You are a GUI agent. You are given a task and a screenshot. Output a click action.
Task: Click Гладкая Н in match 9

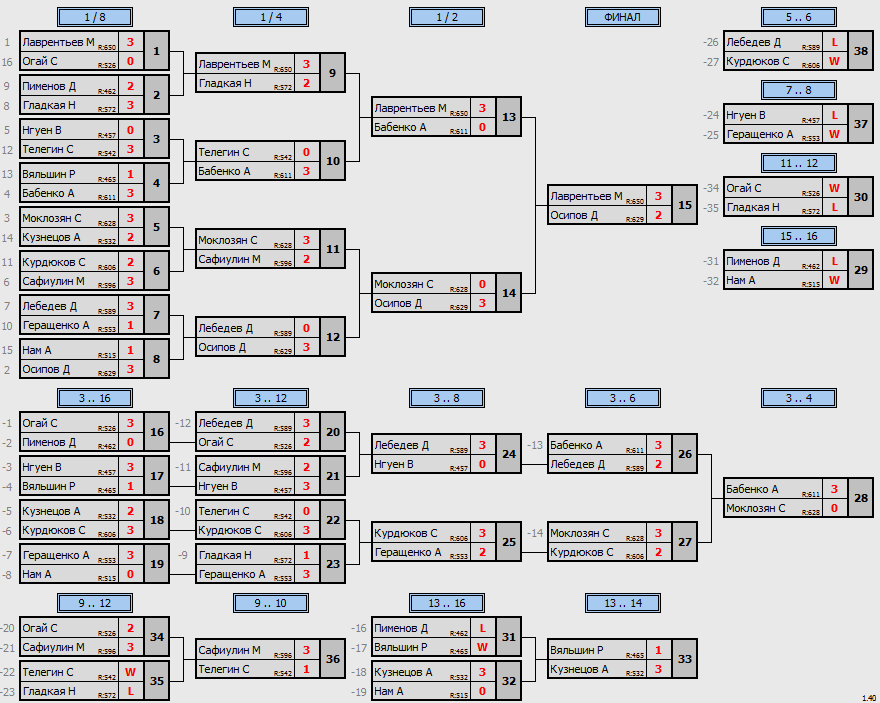225,84
